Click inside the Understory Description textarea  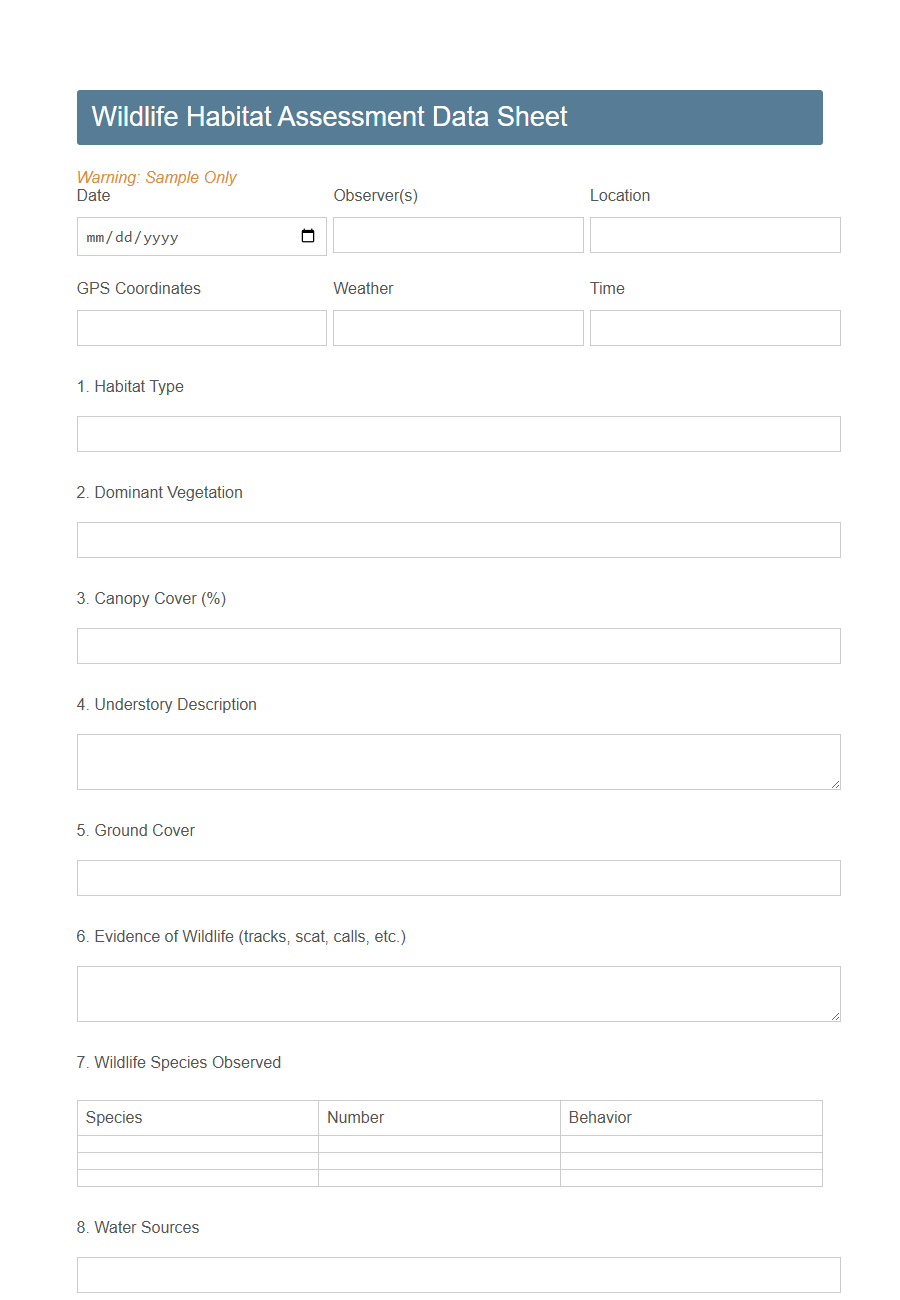(458, 761)
